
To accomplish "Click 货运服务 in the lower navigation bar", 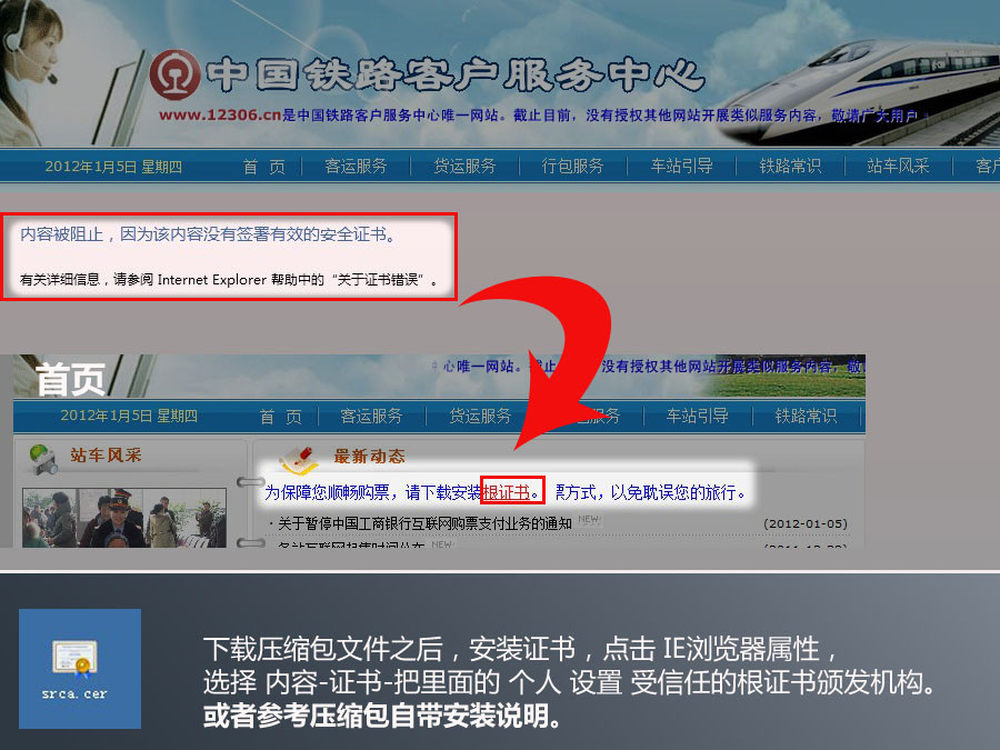I will point(480,416).
